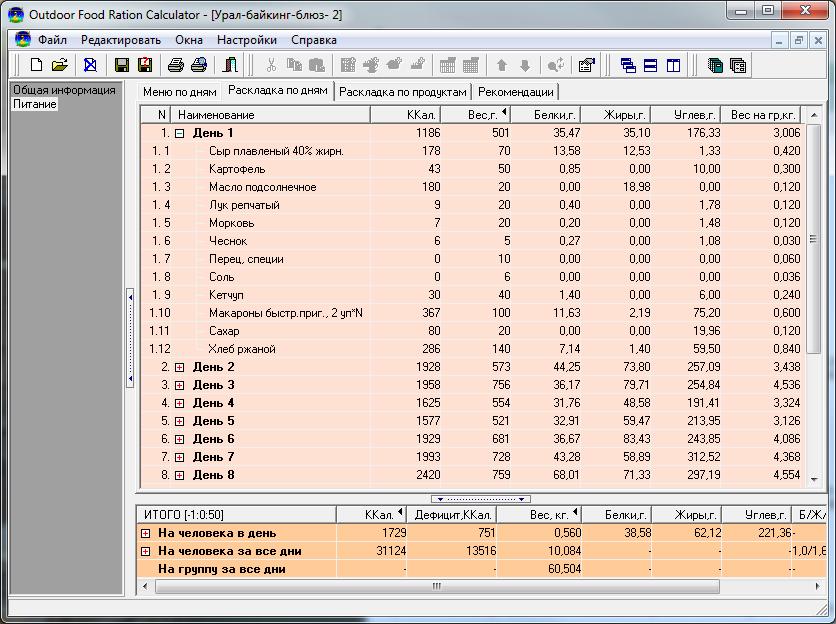
Task: Sort by the Вес,г. column header
Action: (475, 115)
